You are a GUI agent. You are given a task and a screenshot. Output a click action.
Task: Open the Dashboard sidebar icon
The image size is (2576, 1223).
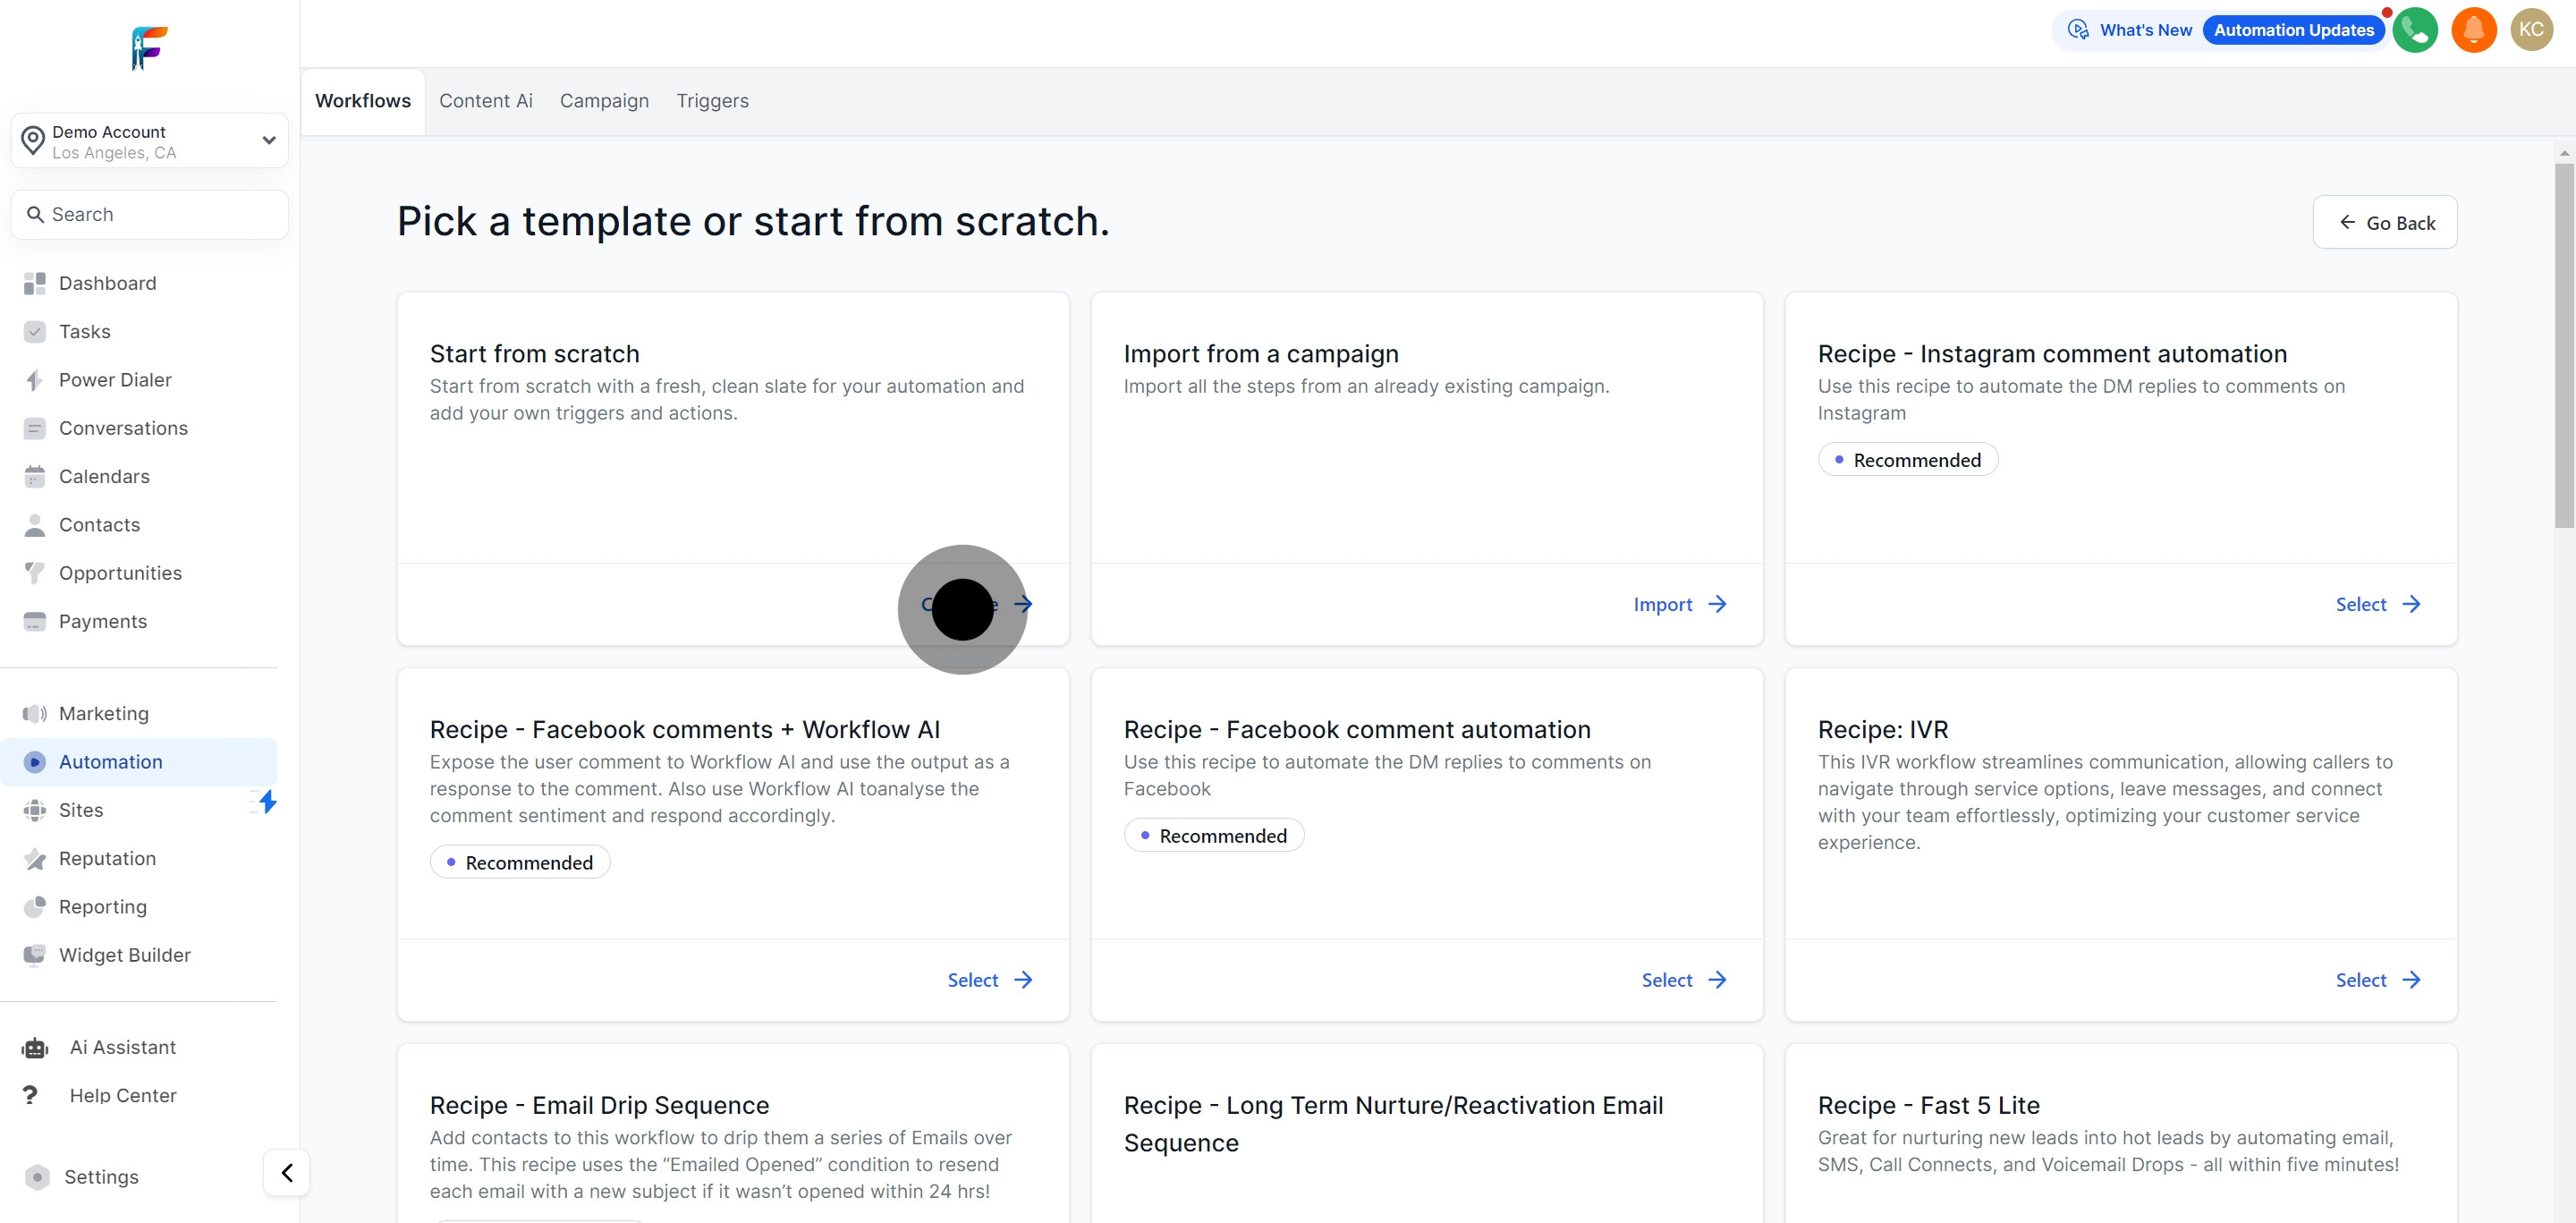[35, 284]
